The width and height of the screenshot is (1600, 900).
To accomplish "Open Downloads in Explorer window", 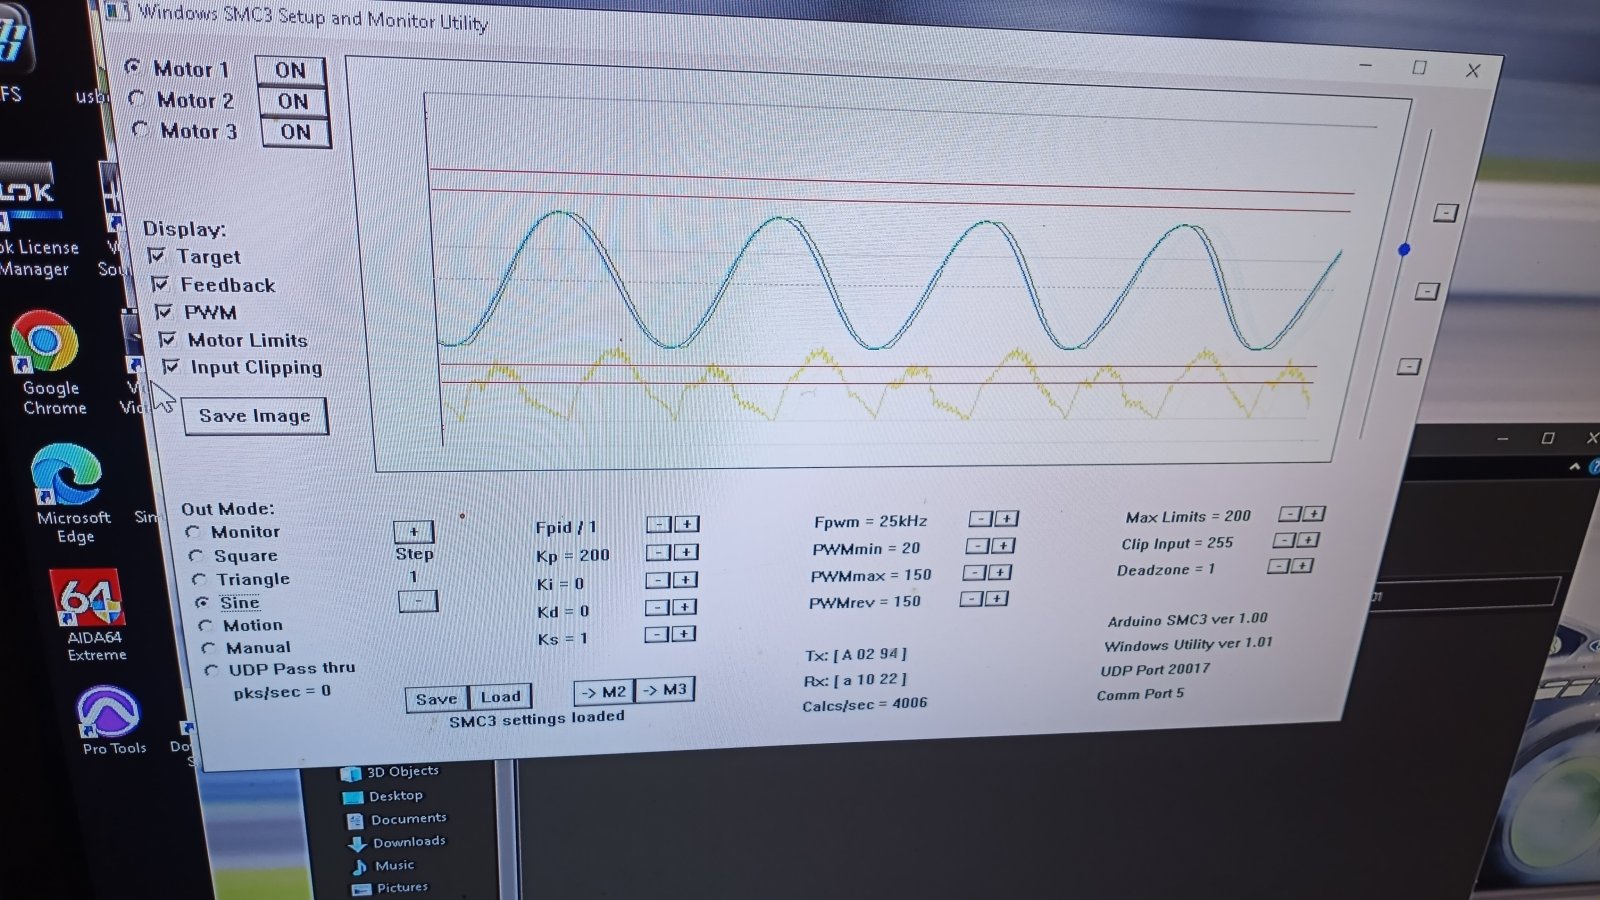I will point(398,842).
